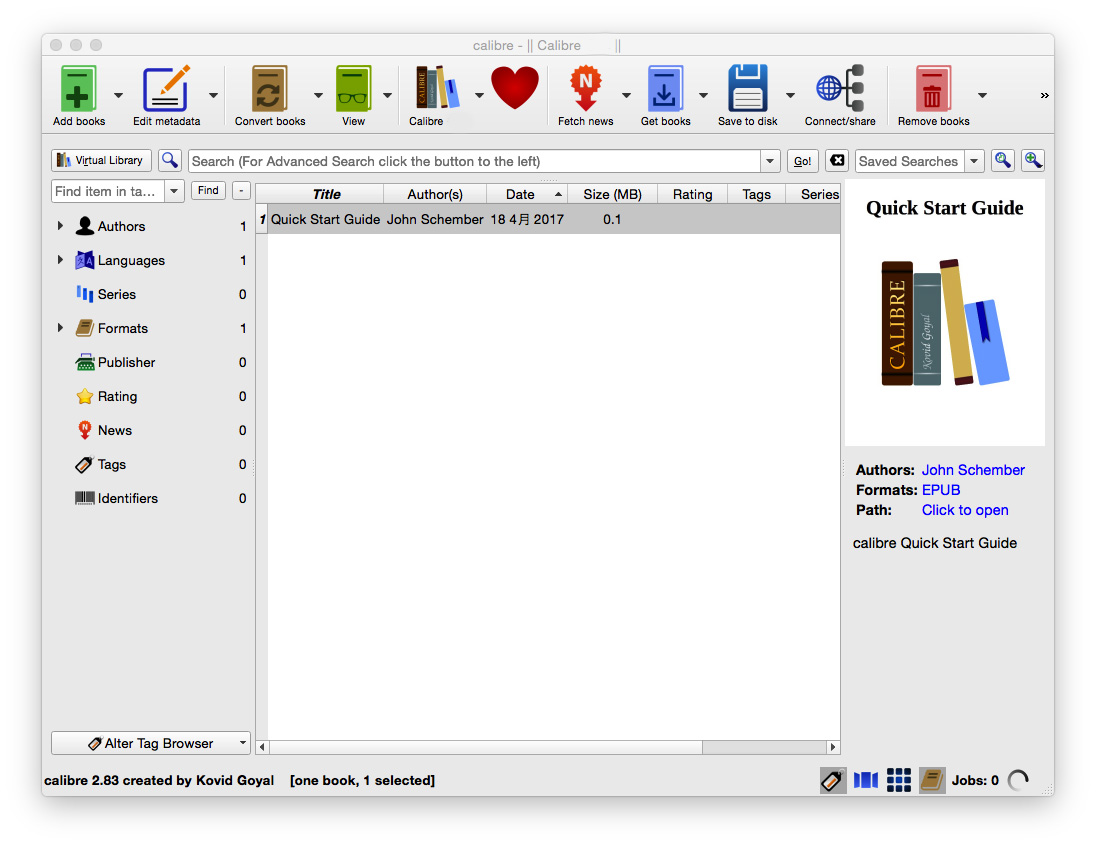Click the John Schember author link

pos(973,470)
